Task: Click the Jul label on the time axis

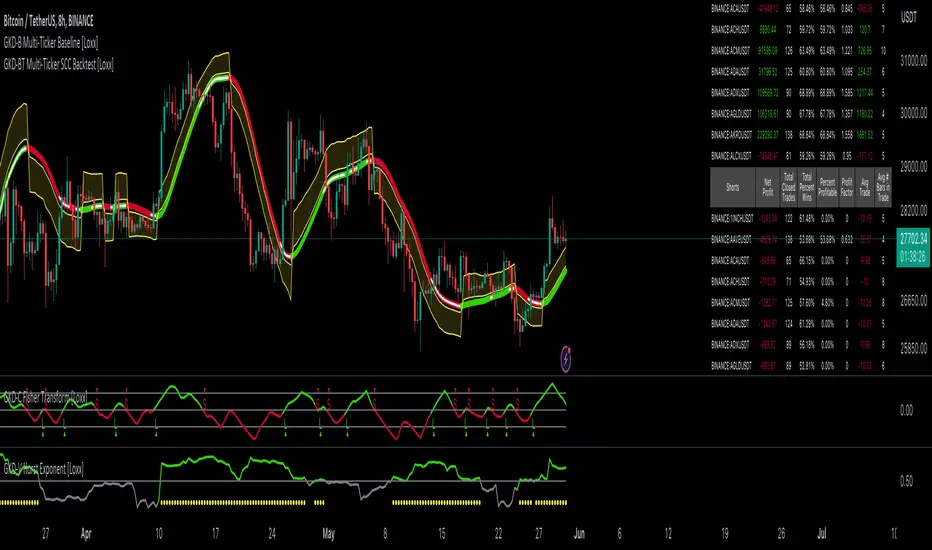Action: point(821,534)
